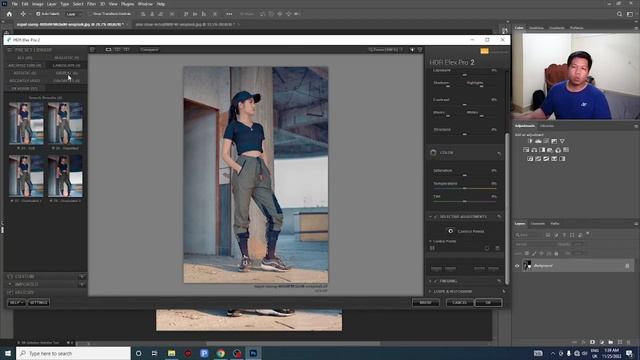Switch to the Paths tab
Screen dimensions: 640x360
[x=555, y=224]
